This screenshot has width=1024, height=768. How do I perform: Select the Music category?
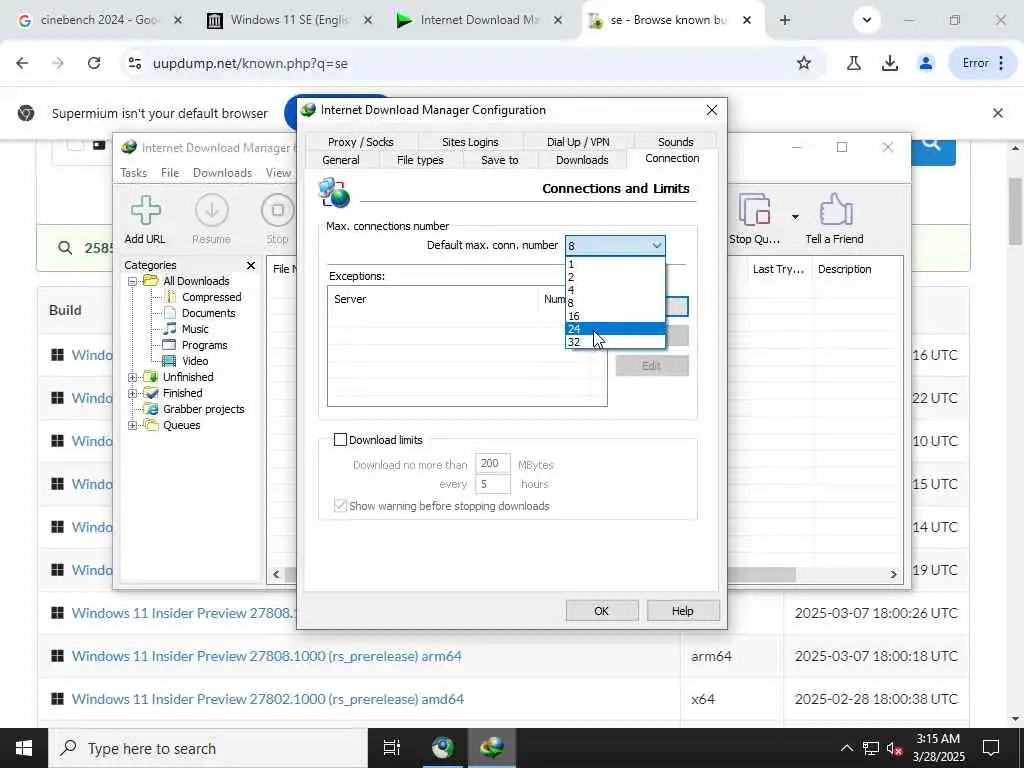(x=195, y=329)
